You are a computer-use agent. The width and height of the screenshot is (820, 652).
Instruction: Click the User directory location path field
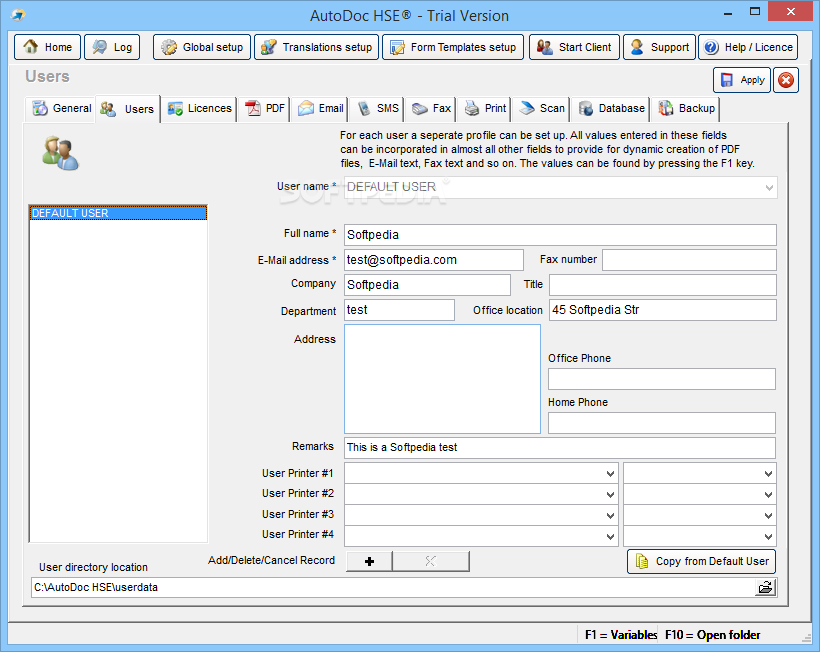point(392,587)
